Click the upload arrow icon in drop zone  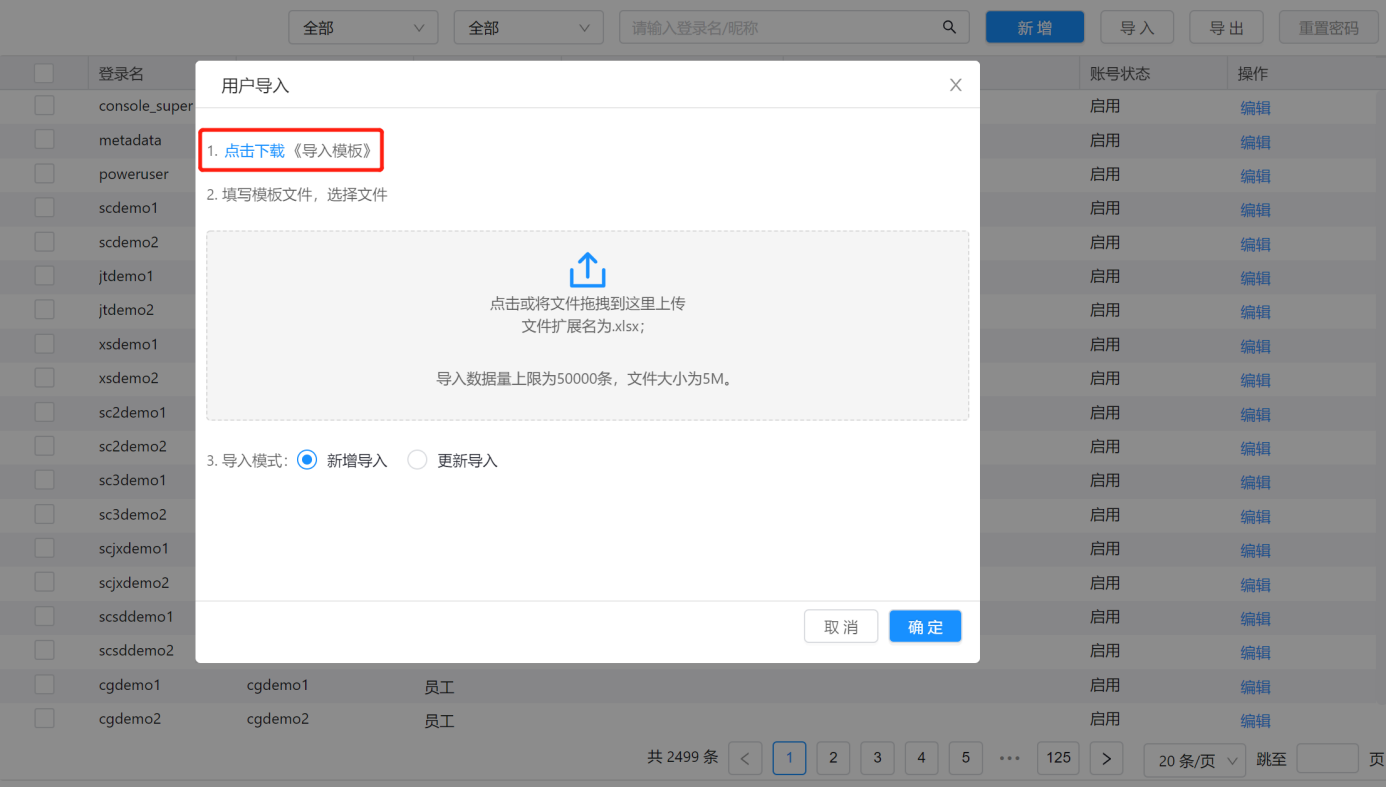pyautogui.click(x=587, y=270)
